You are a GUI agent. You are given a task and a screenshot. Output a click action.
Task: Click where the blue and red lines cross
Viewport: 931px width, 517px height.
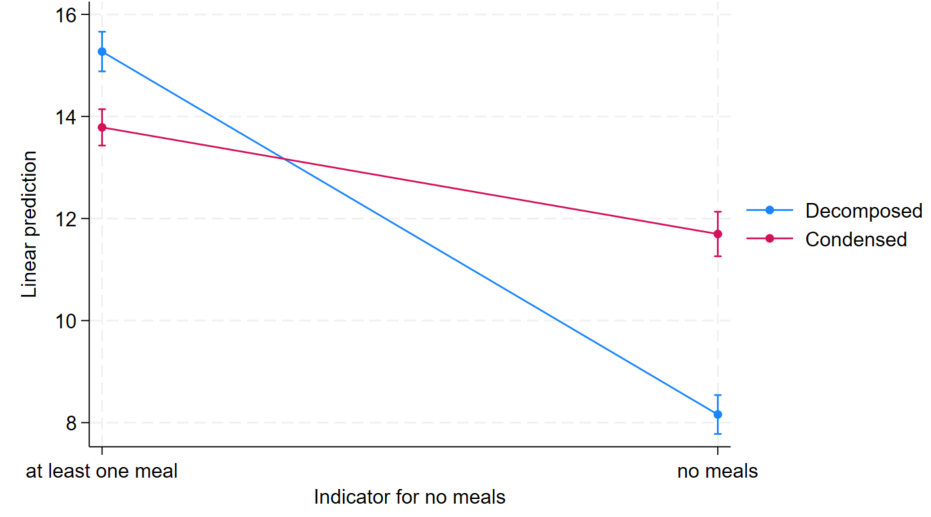(x=287, y=159)
